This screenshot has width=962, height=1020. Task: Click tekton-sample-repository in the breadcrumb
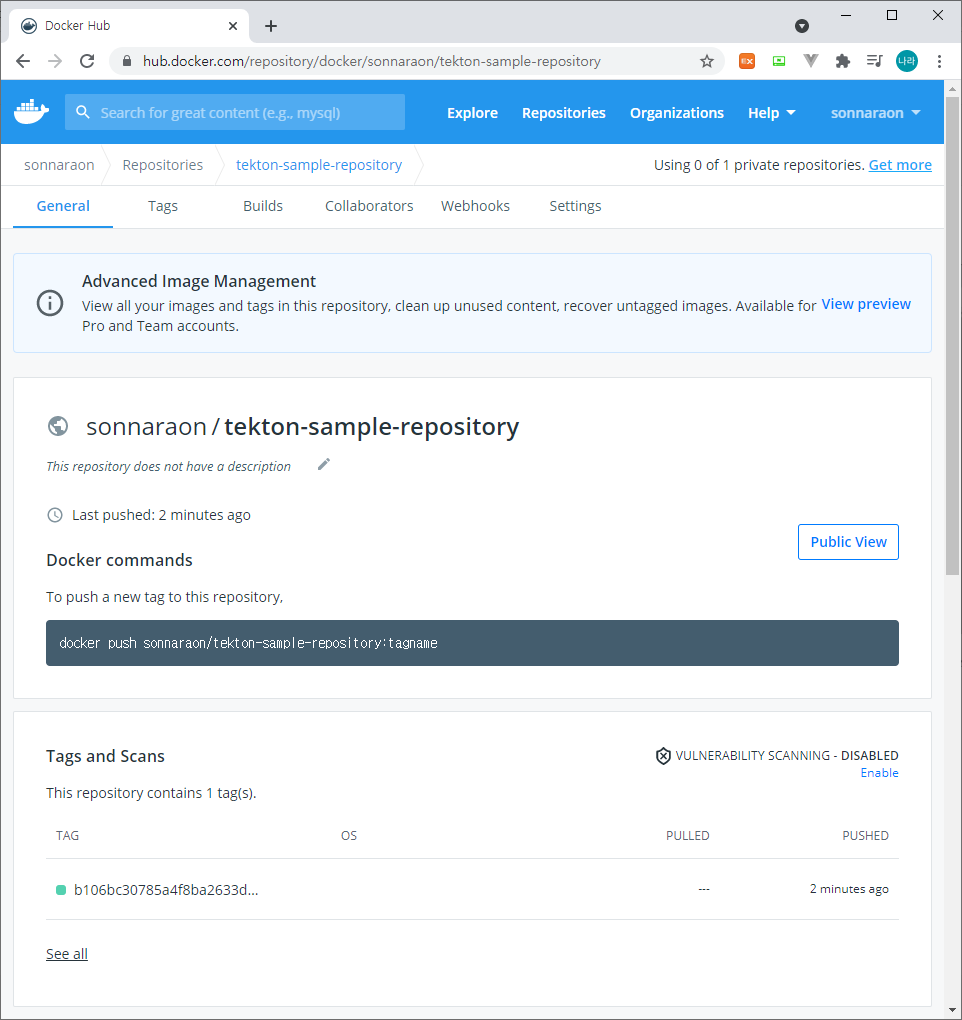tap(319, 165)
